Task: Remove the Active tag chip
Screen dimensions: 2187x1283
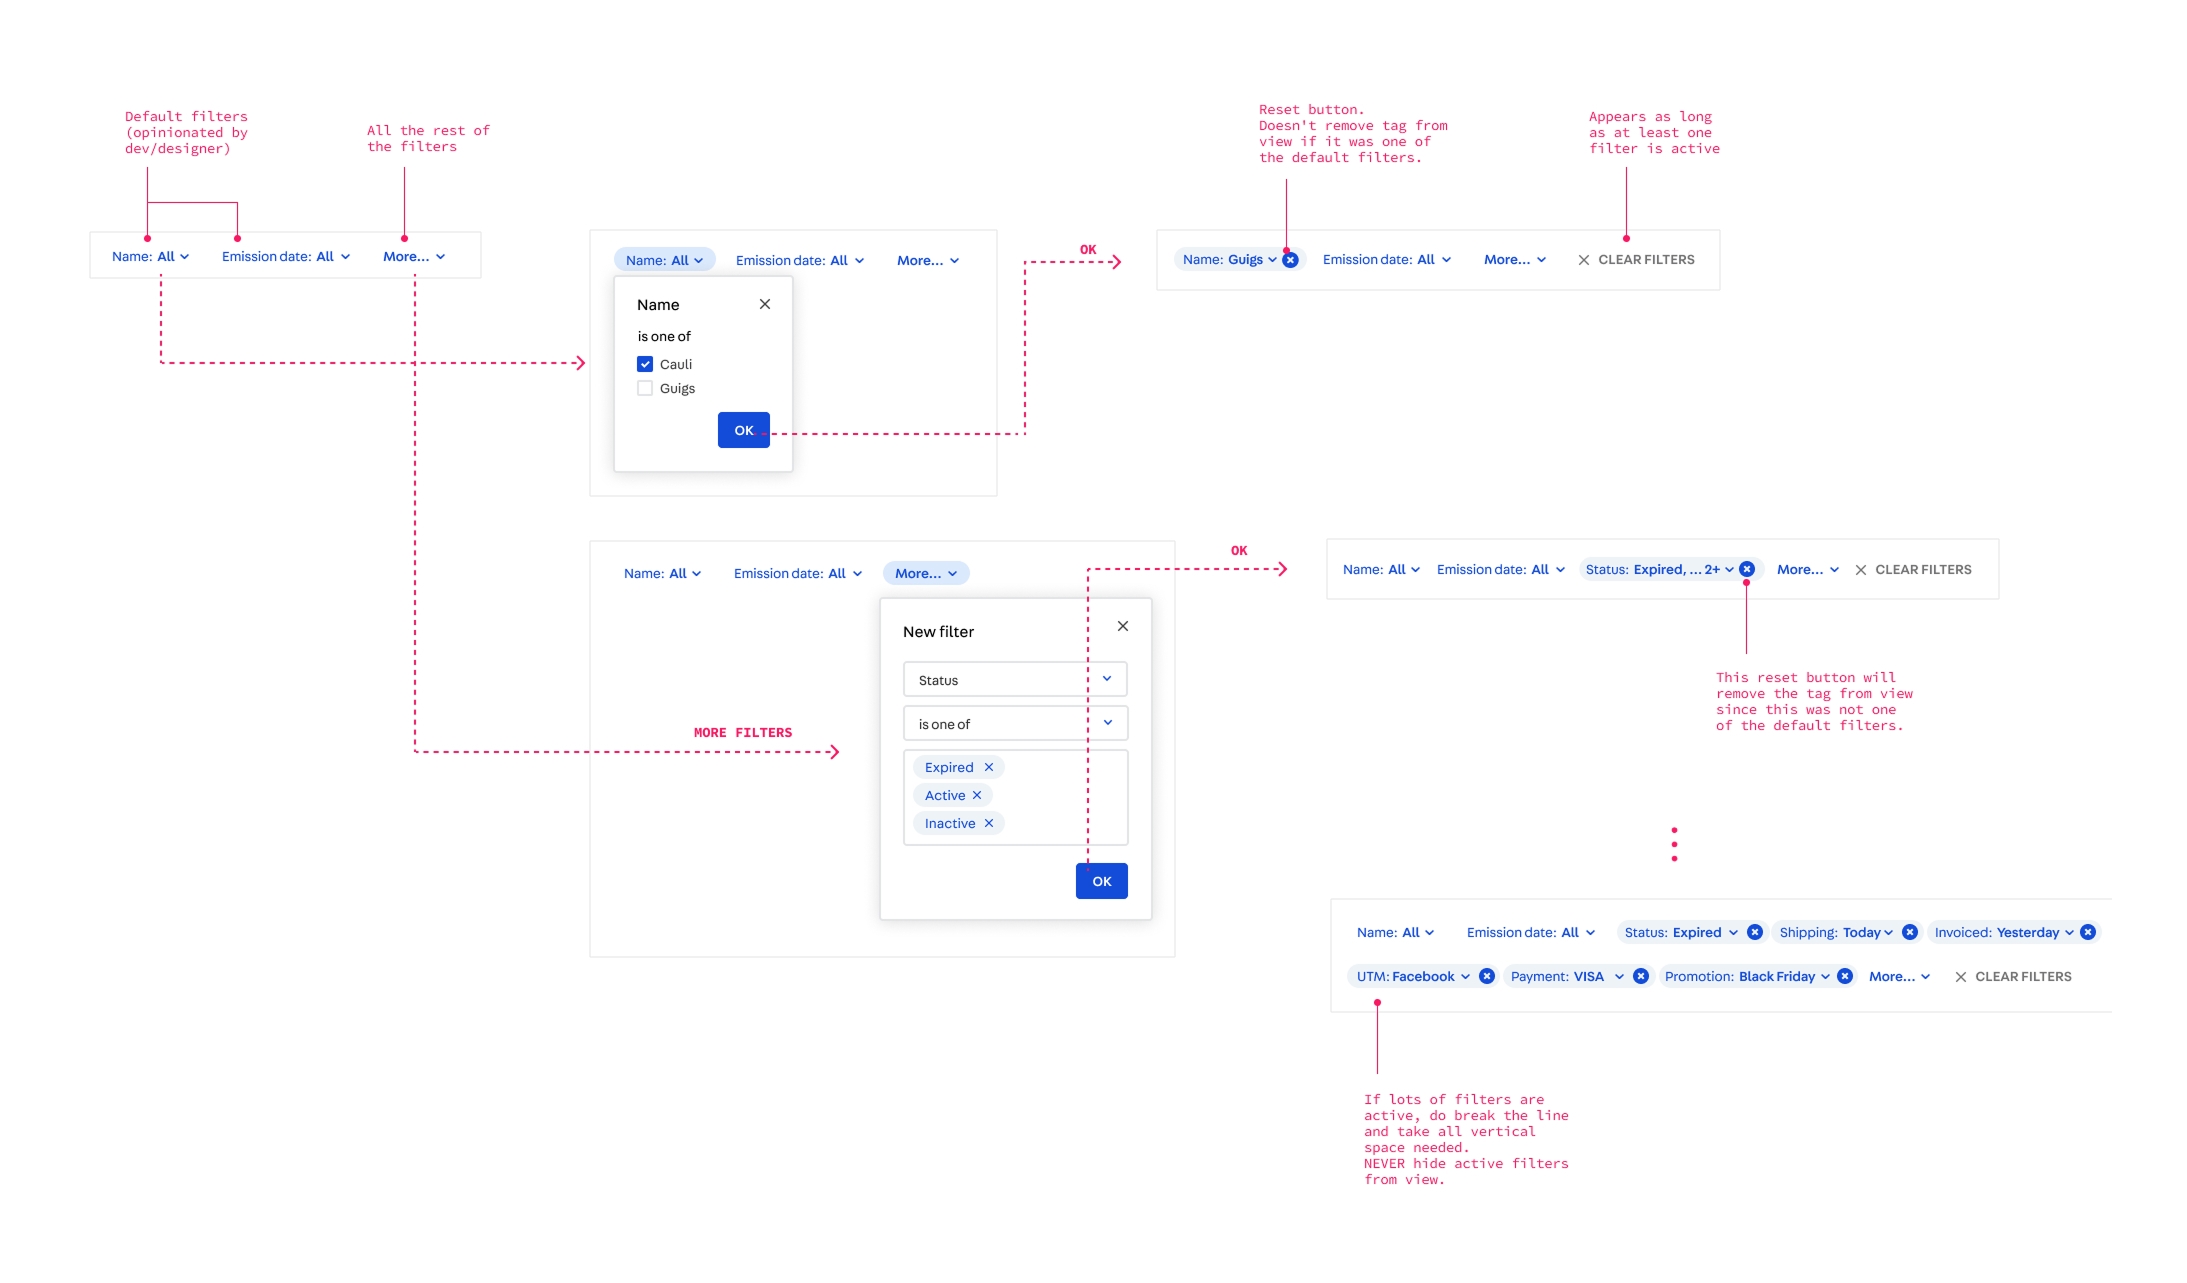Action: coord(977,795)
